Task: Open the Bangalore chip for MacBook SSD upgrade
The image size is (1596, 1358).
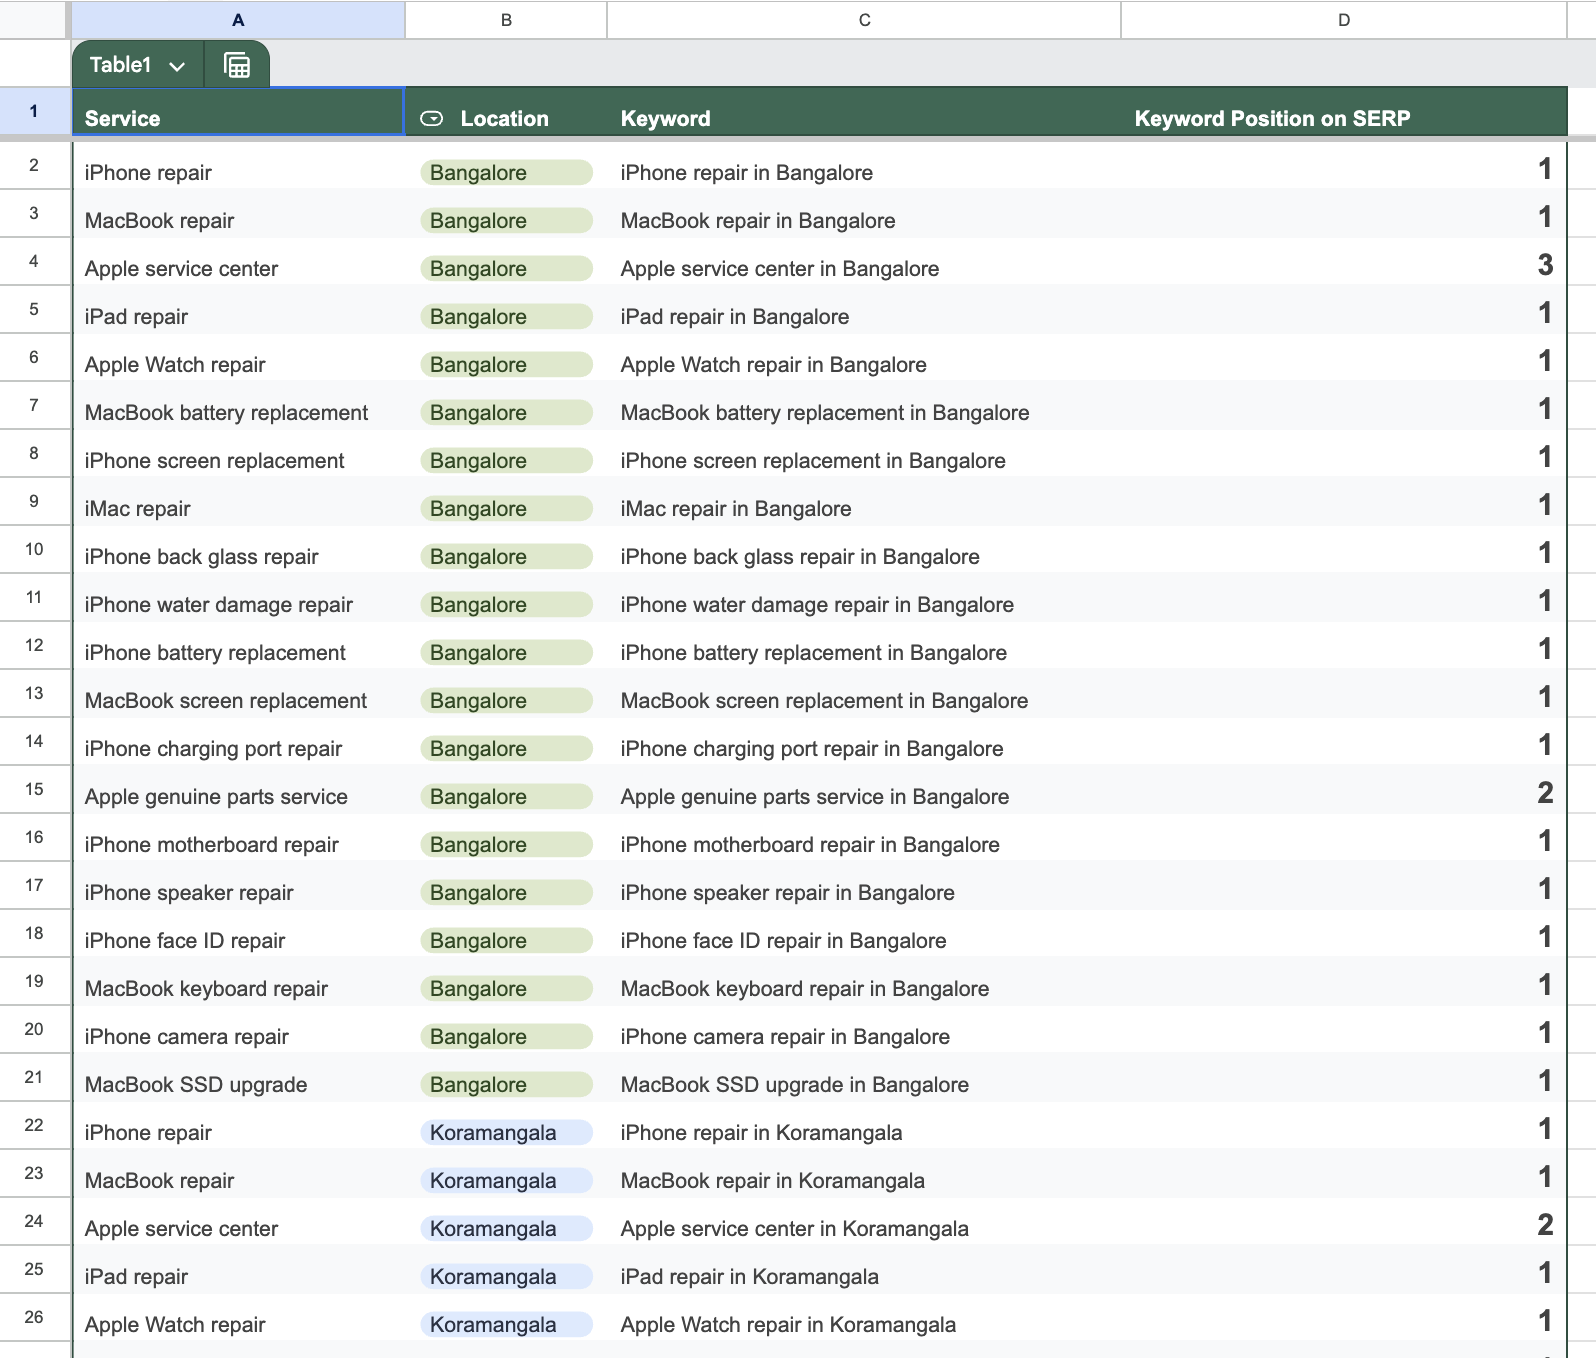Action: pyautogui.click(x=506, y=1085)
